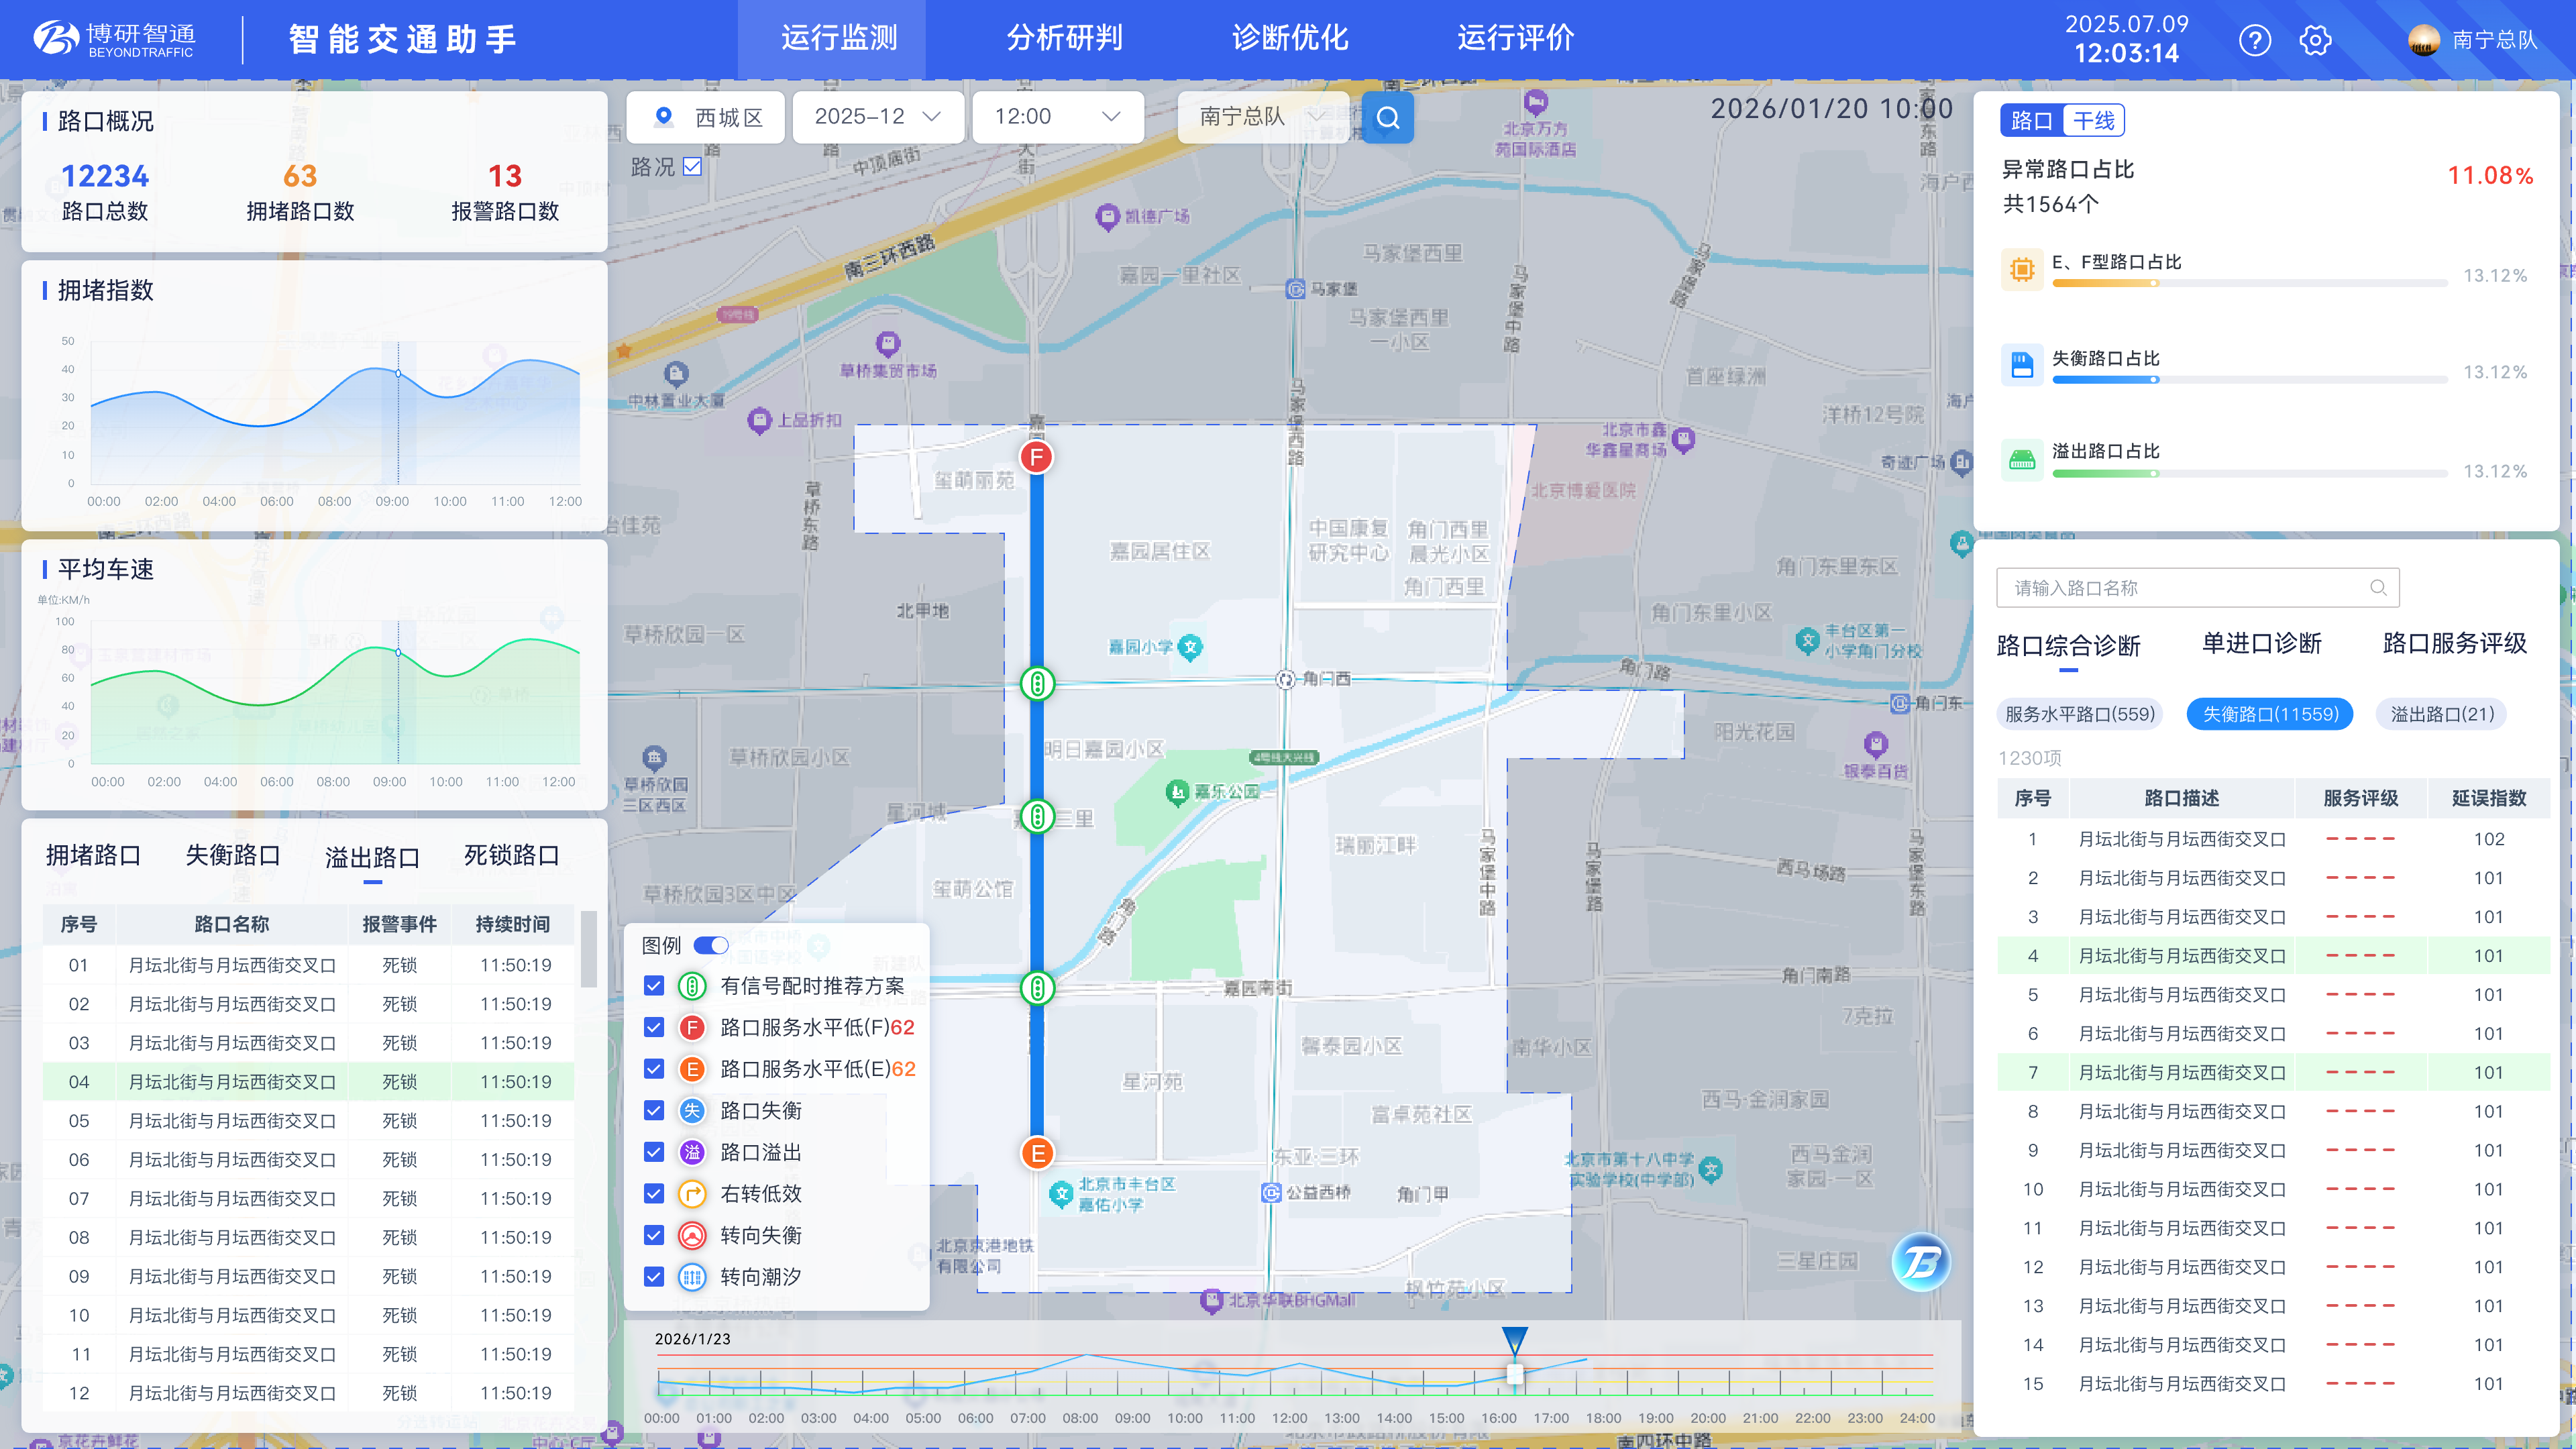Open the 12:00 time dropdown
Image resolution: width=2576 pixels, height=1449 pixels.
(x=1058, y=117)
